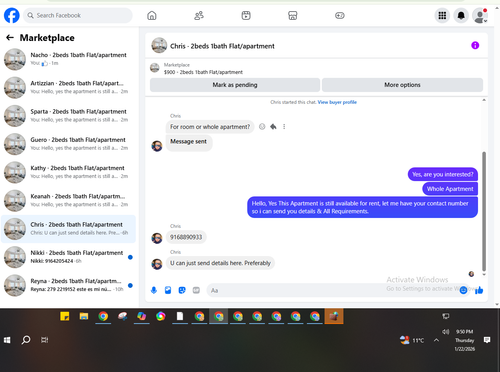This screenshot has height=372, width=500.
Task: Open the Video/Reels icon in top navigation
Action: (246, 15)
